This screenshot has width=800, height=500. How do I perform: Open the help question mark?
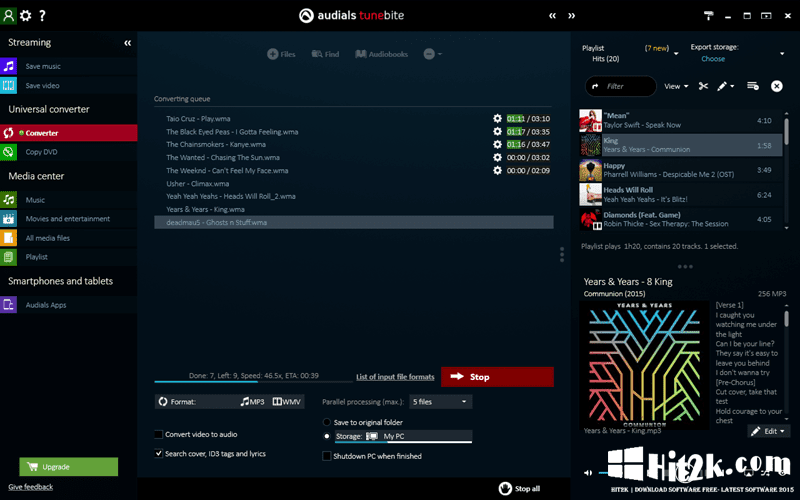pyautogui.click(x=42, y=15)
